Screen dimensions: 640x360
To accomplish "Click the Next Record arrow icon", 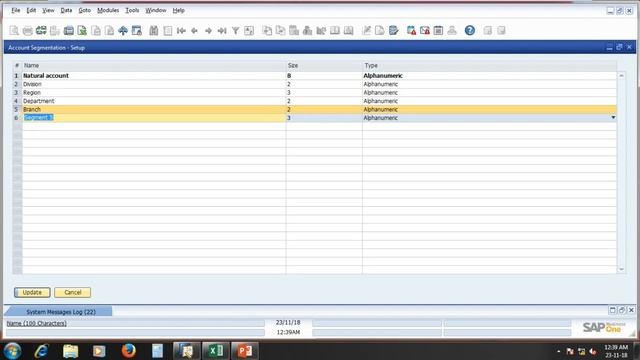I will 208,31.
